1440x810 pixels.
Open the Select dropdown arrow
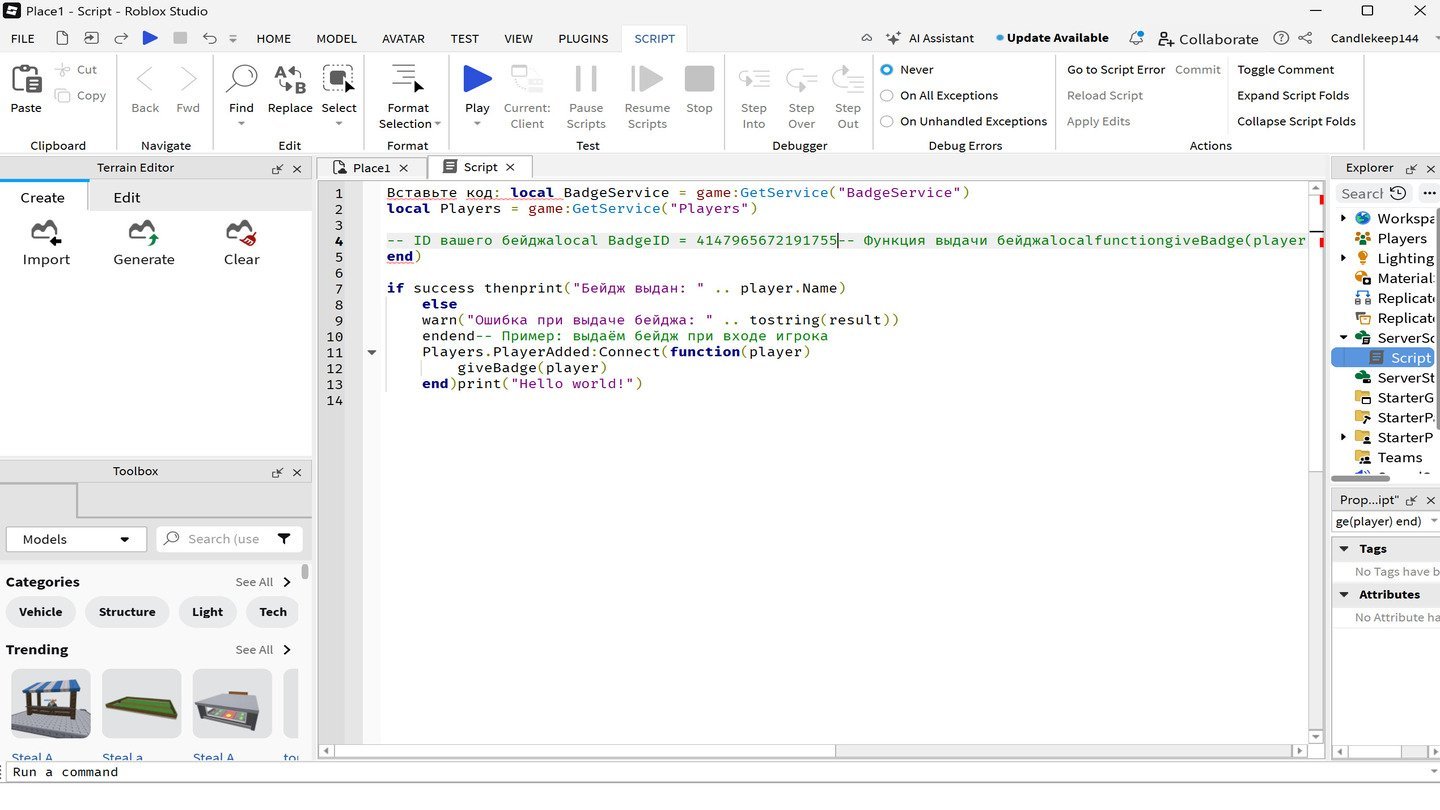(x=339, y=124)
